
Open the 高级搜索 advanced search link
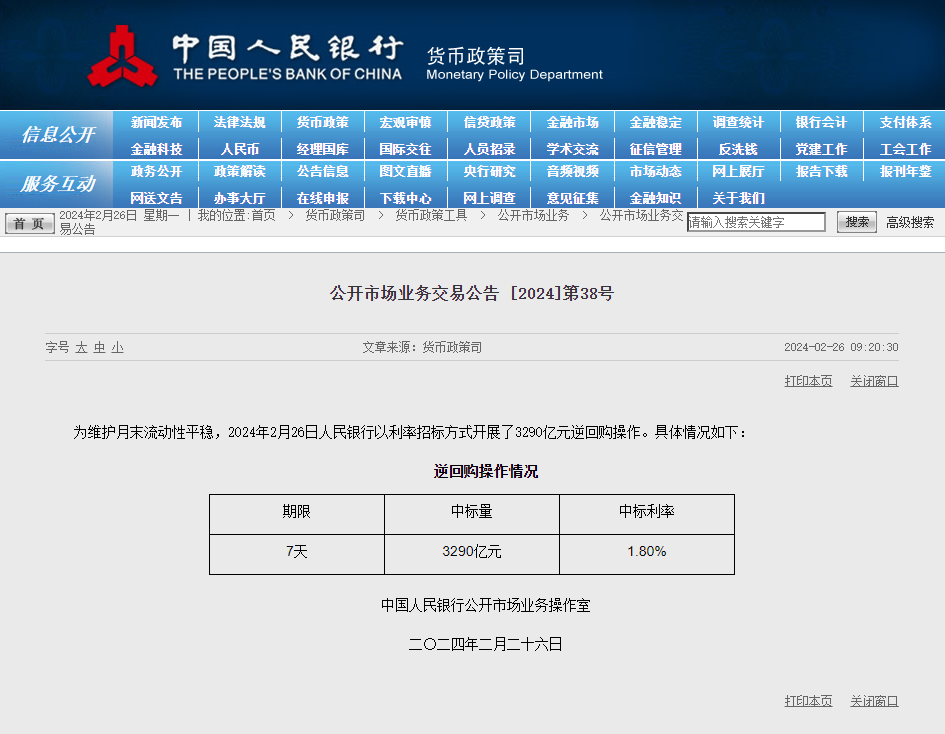click(910, 222)
